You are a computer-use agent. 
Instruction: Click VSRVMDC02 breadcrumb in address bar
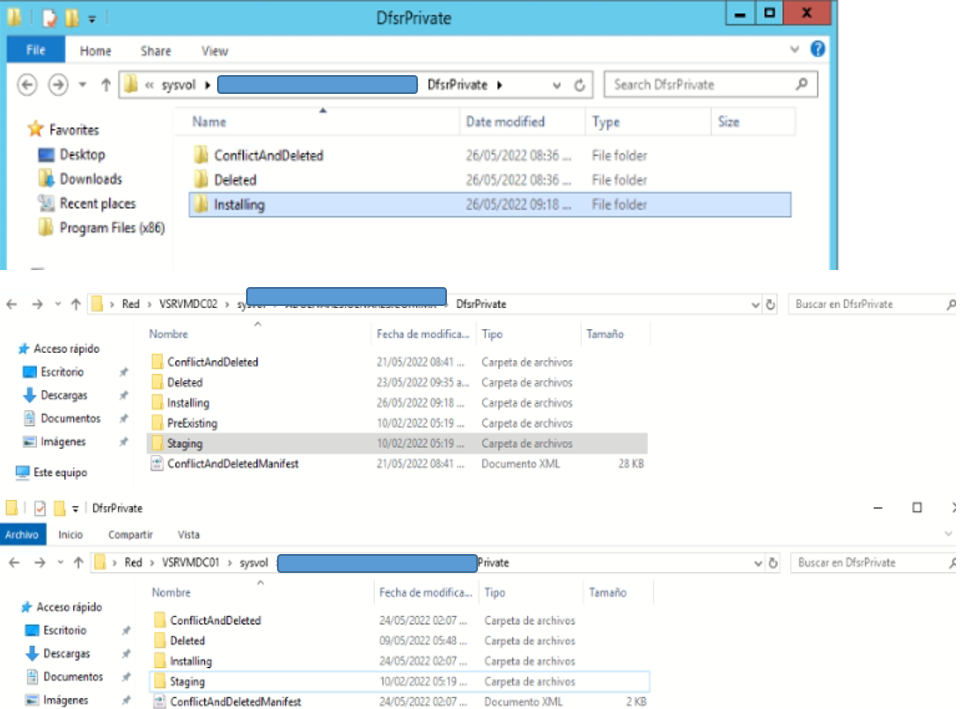pyautogui.click(x=188, y=304)
